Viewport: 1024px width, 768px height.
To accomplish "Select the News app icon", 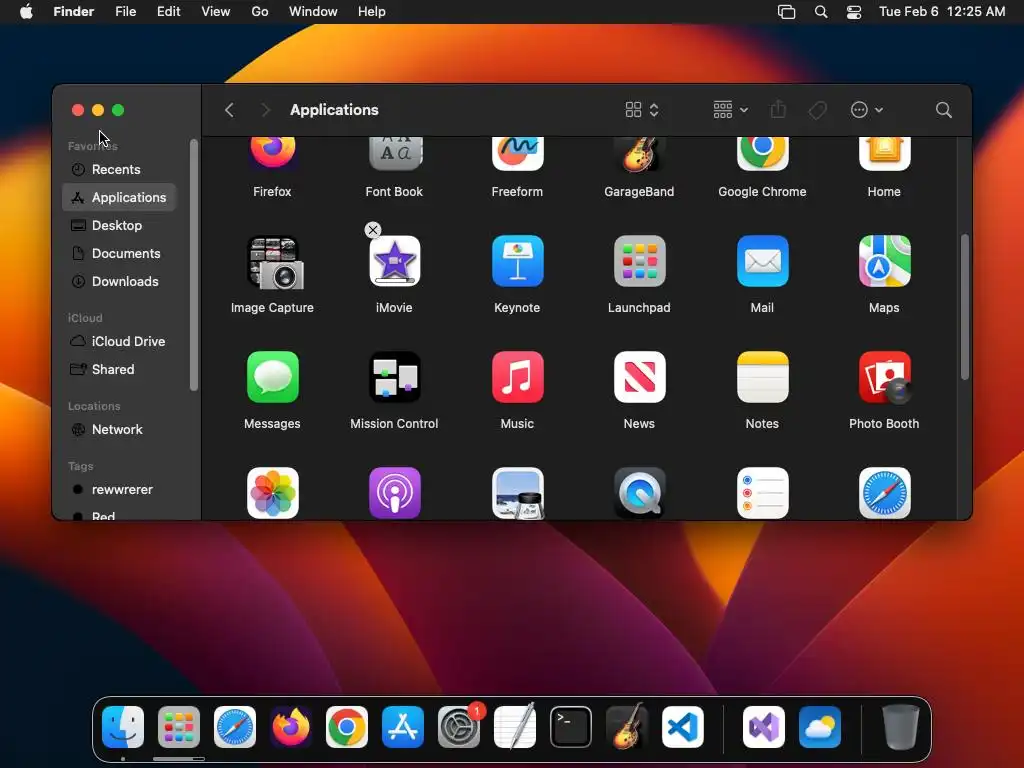I will 639,377.
